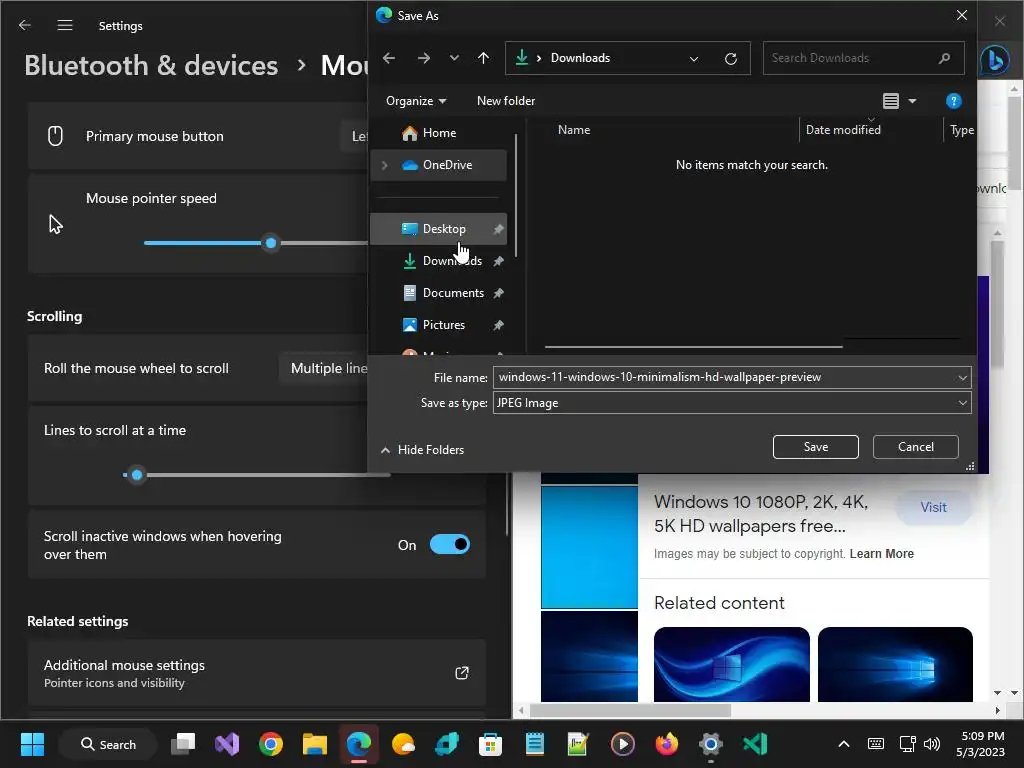Image resolution: width=1024 pixels, height=768 pixels.
Task: Open Bing chat icon in Edge
Action: 995,61
